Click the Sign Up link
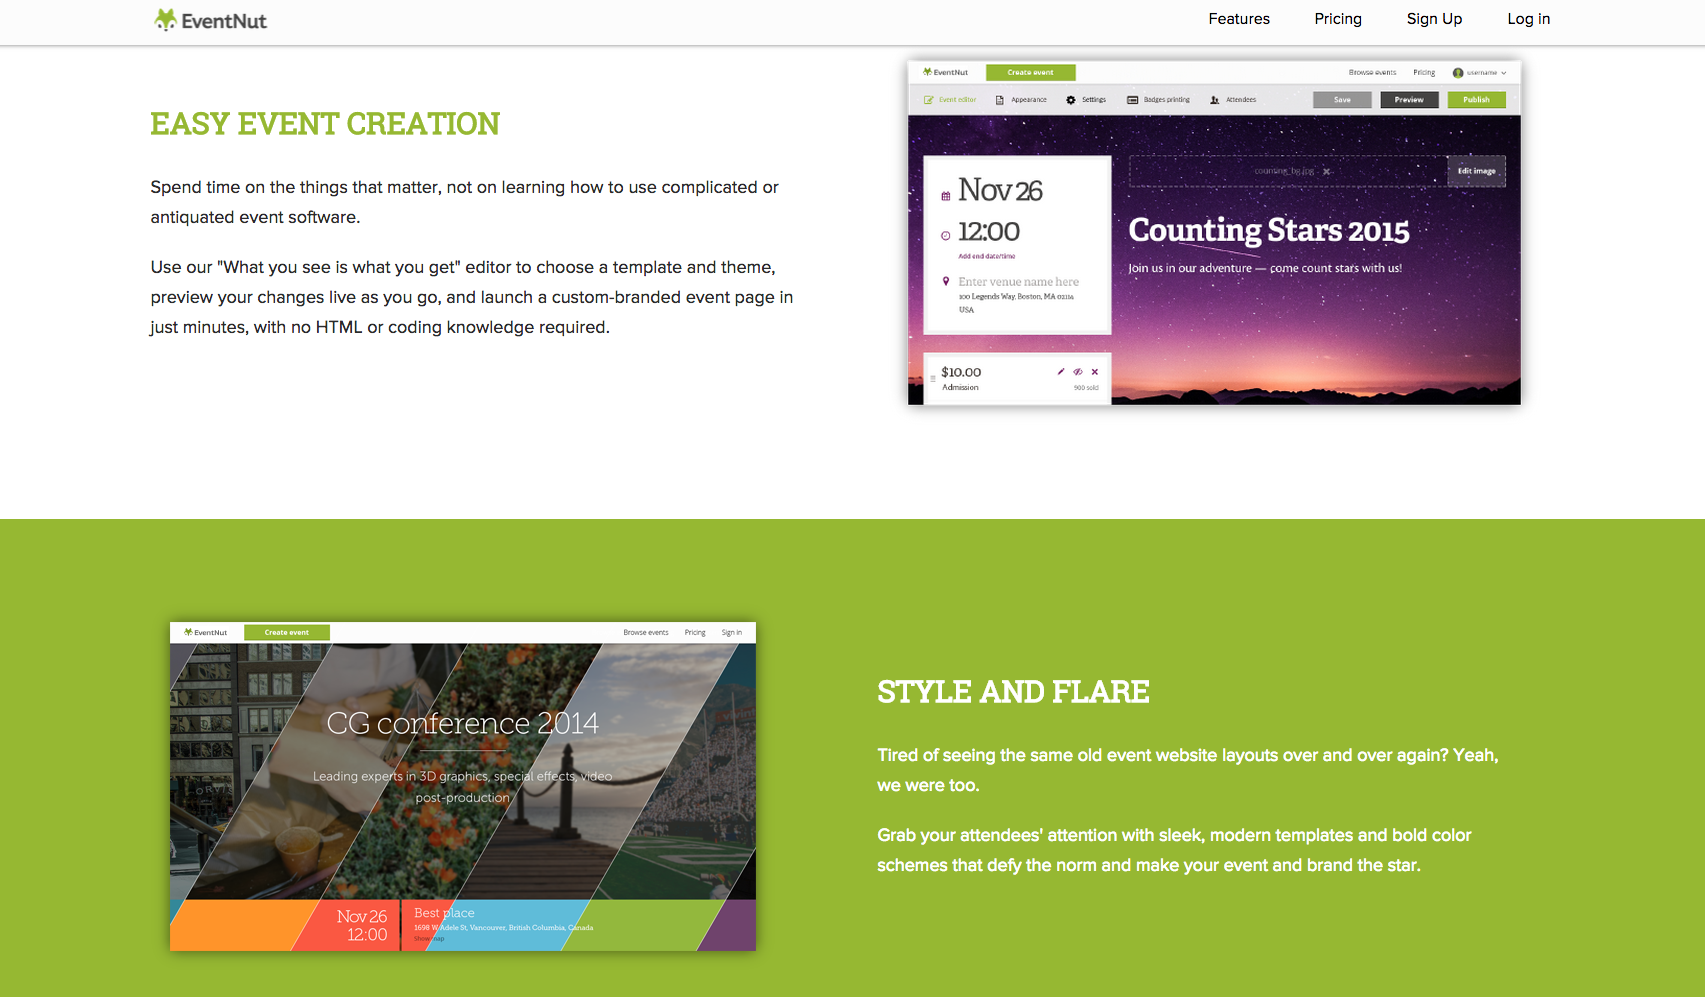 click(x=1434, y=19)
